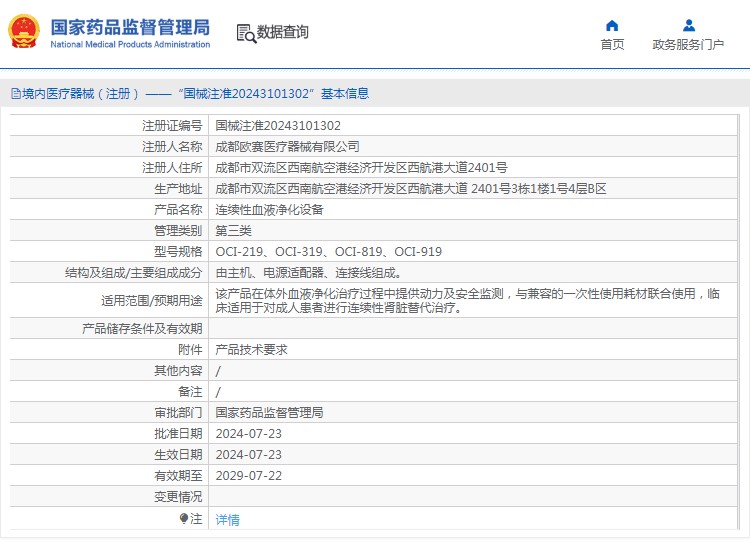Image resolution: width=750 pixels, height=542 pixels.
Task: Click 由主机、电源适配器、连接线组成 text
Action: 309,273
